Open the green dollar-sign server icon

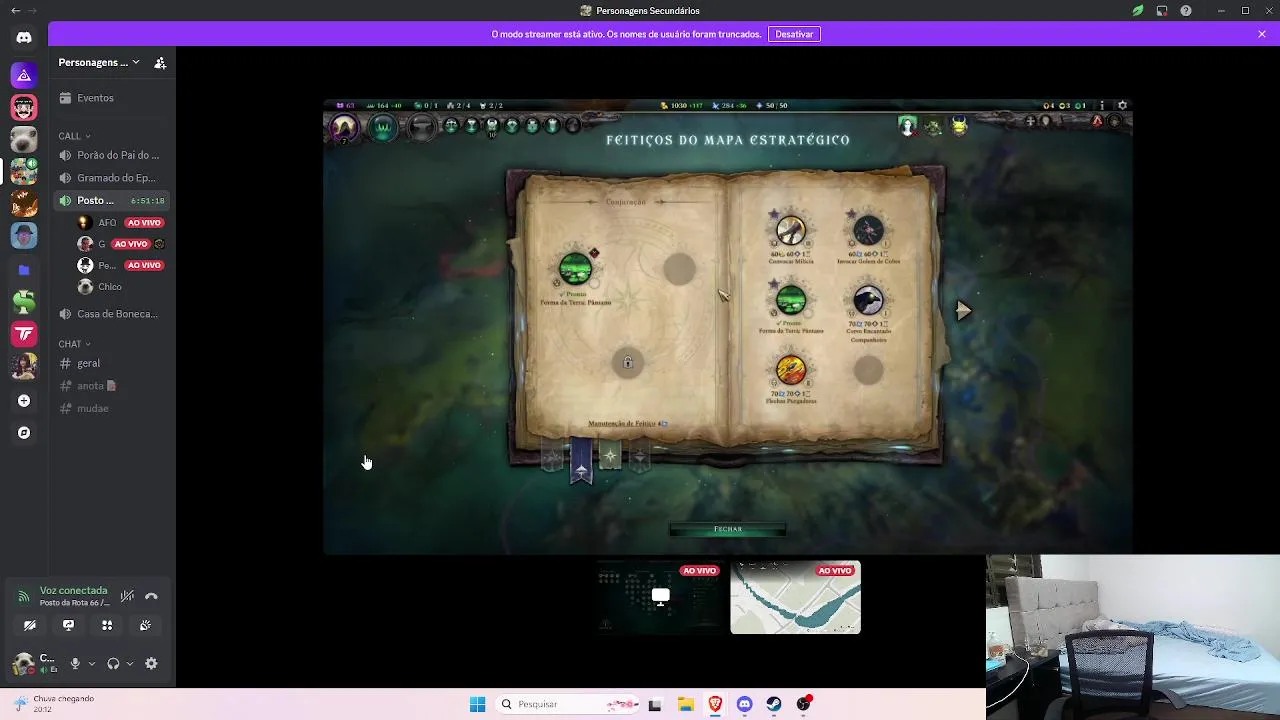coord(24,302)
